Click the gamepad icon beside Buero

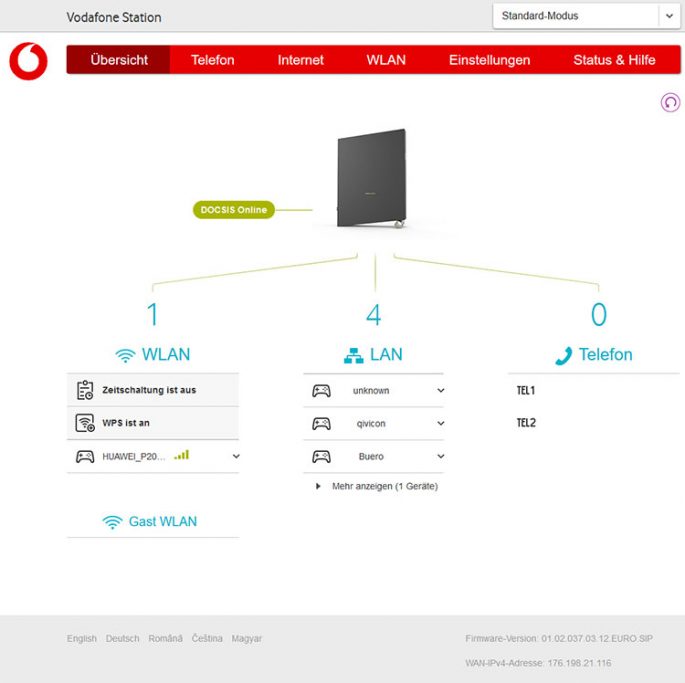coord(321,457)
